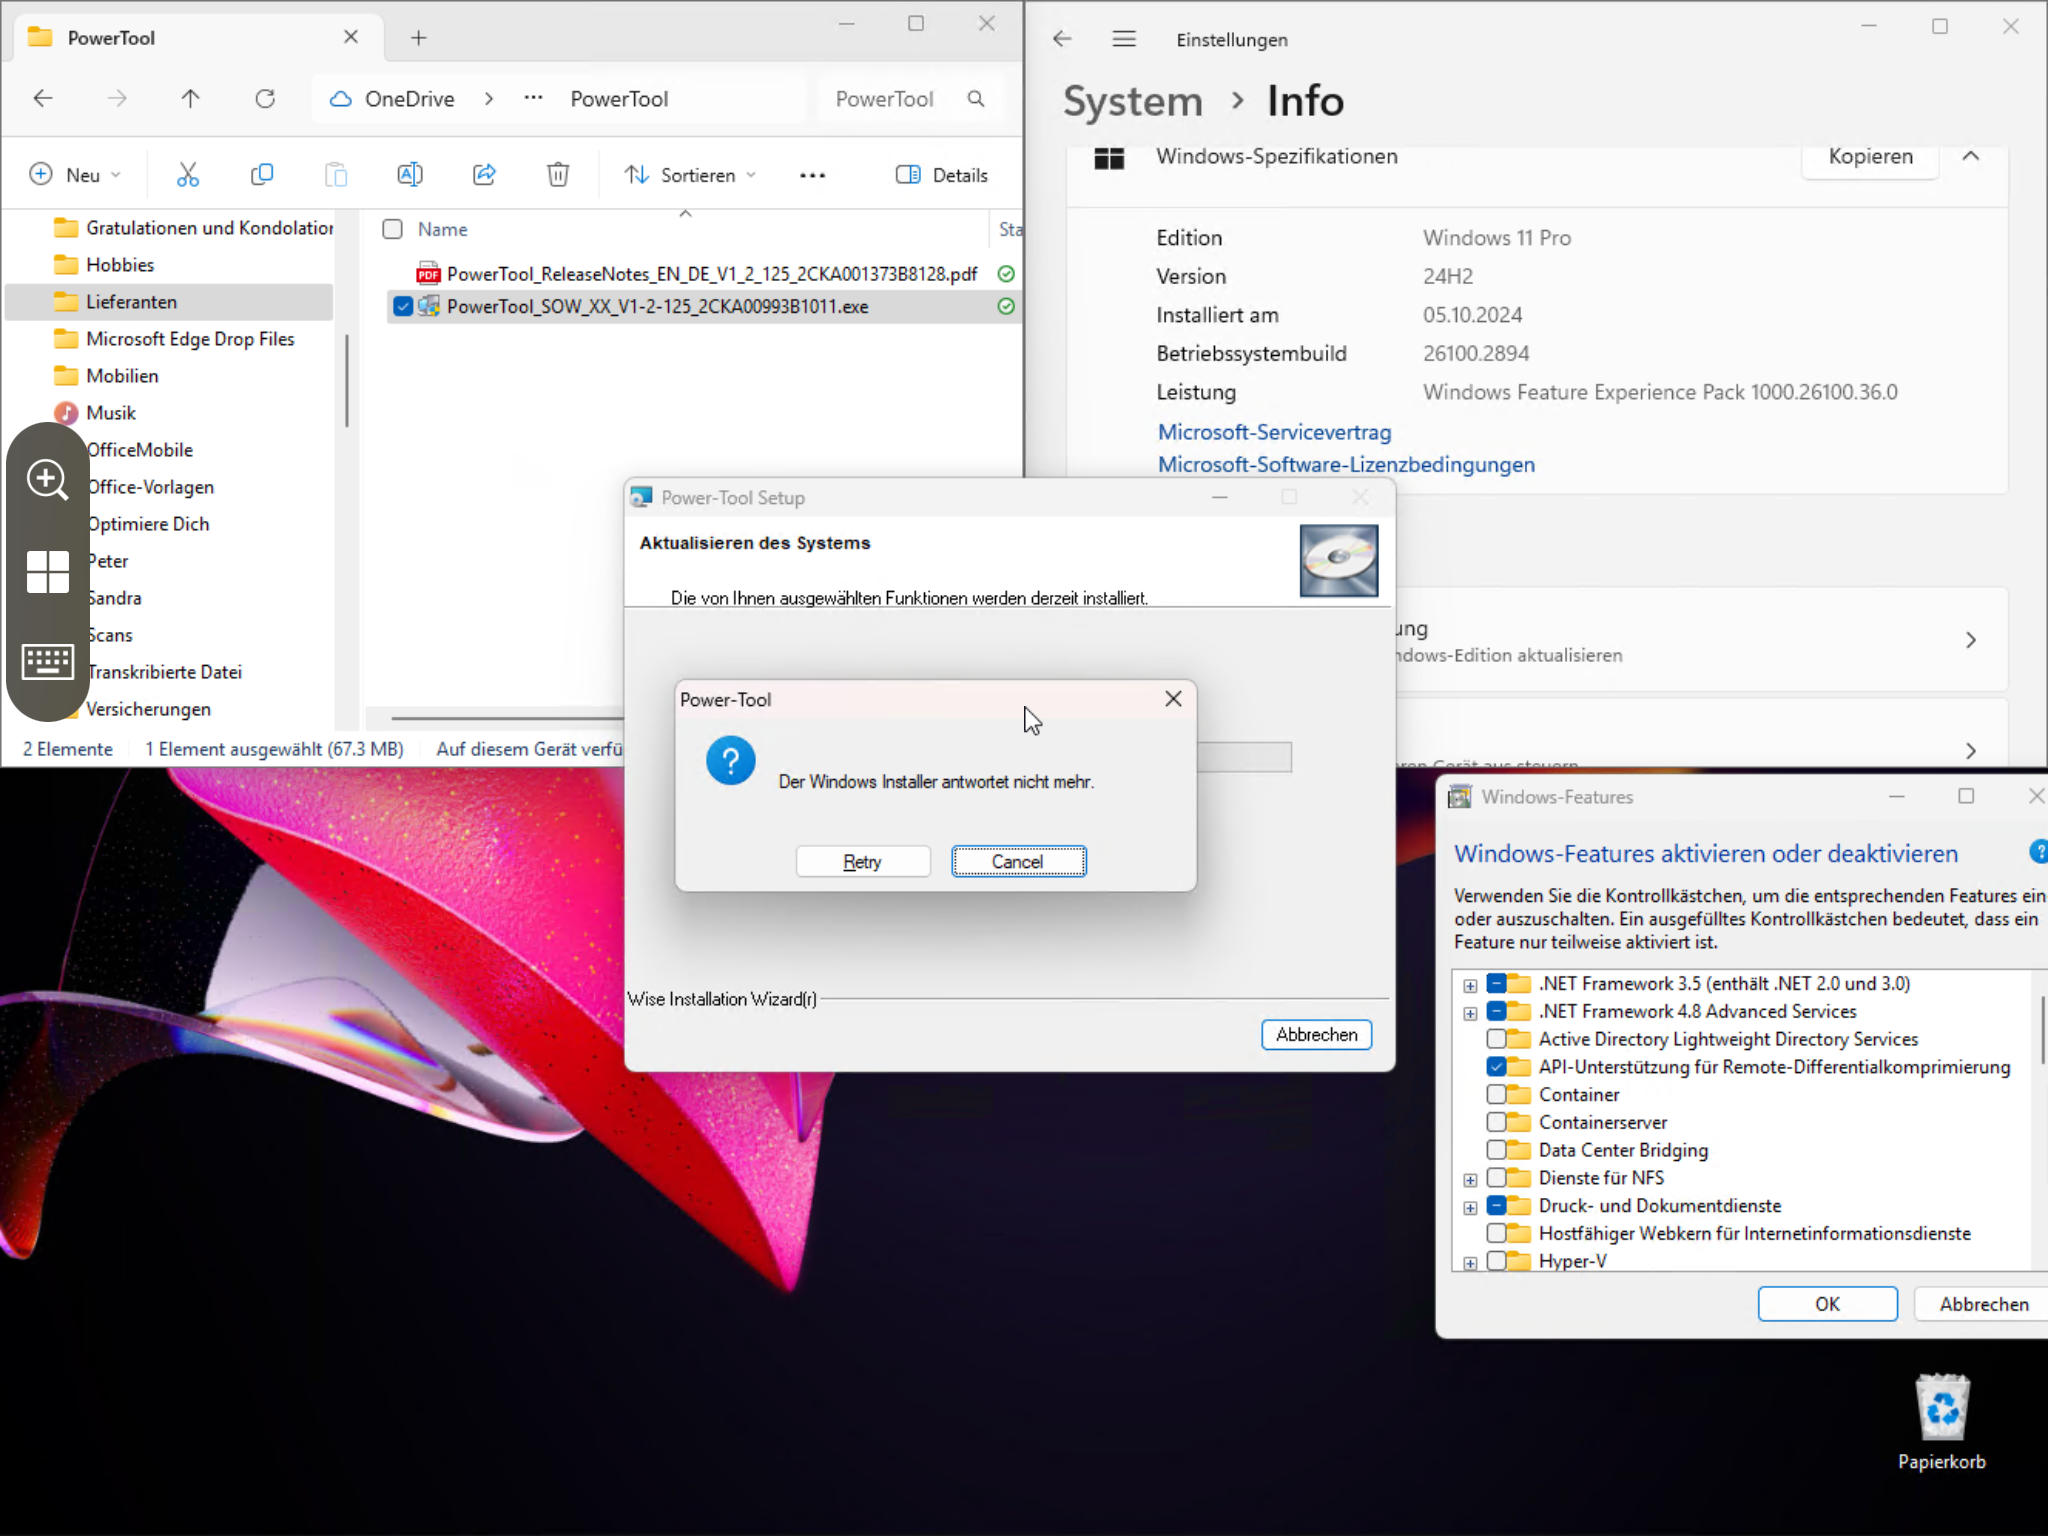This screenshot has height=1536, width=2048.
Task: Toggle the Details pane button in Explorer
Action: click(942, 175)
